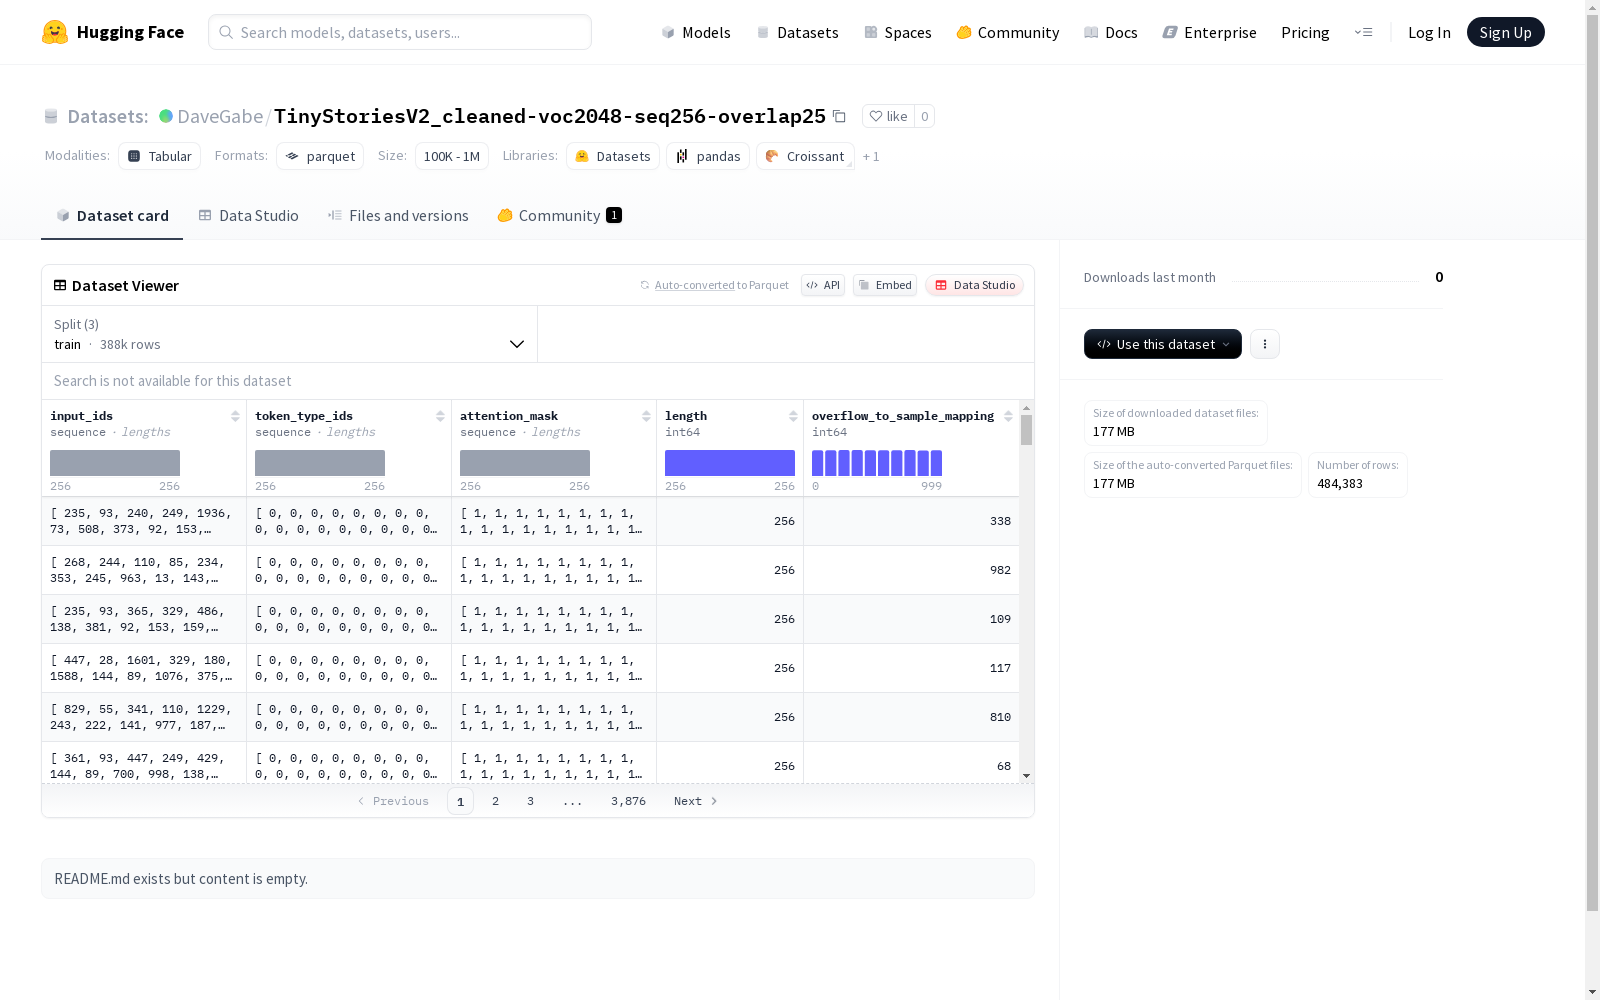Open Datasets in the top navigation
Image resolution: width=1600 pixels, height=1000 pixels.
(x=797, y=32)
